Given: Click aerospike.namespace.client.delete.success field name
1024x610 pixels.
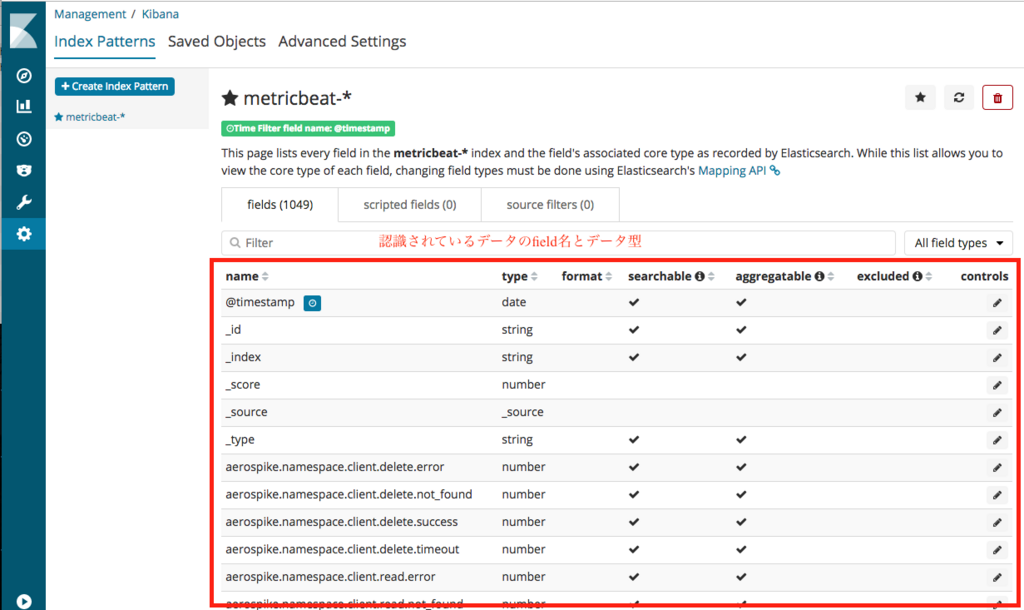Looking at the screenshot, I should 342,522.
